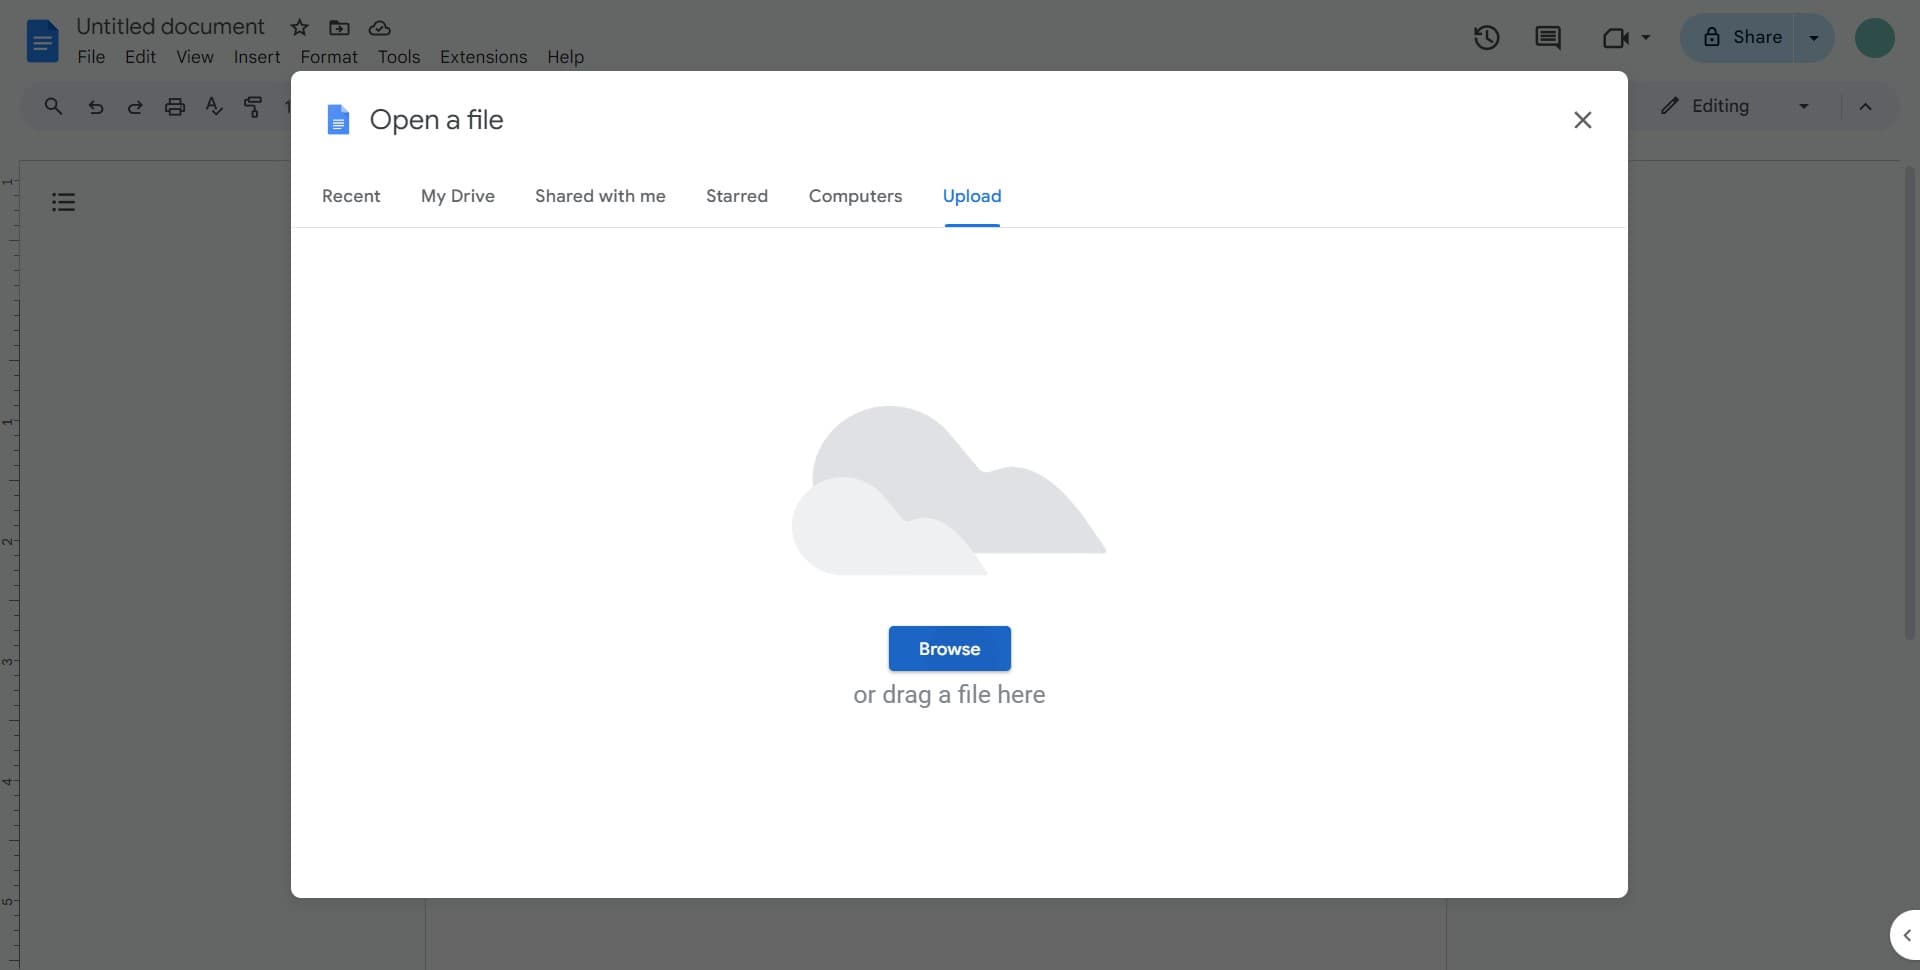Select the Starred tab
1920x970 pixels.
coord(736,196)
